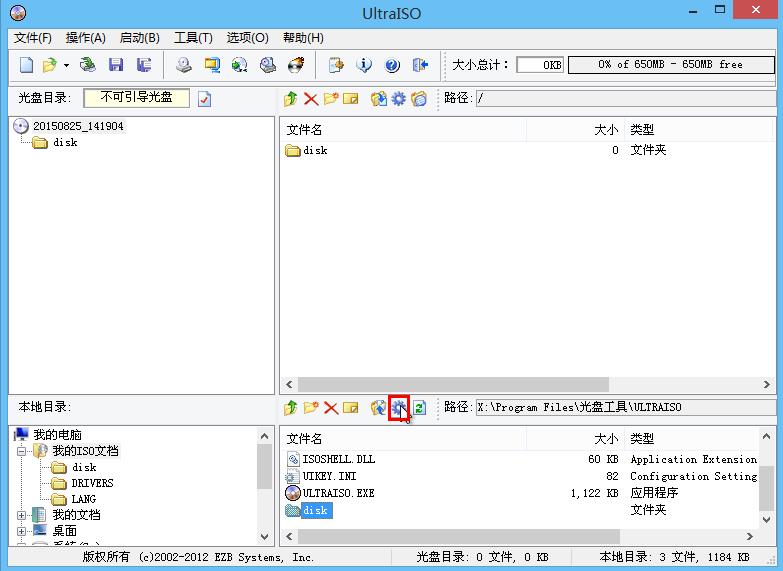Click the 0% of 650MB capacity bar

(x=671, y=64)
